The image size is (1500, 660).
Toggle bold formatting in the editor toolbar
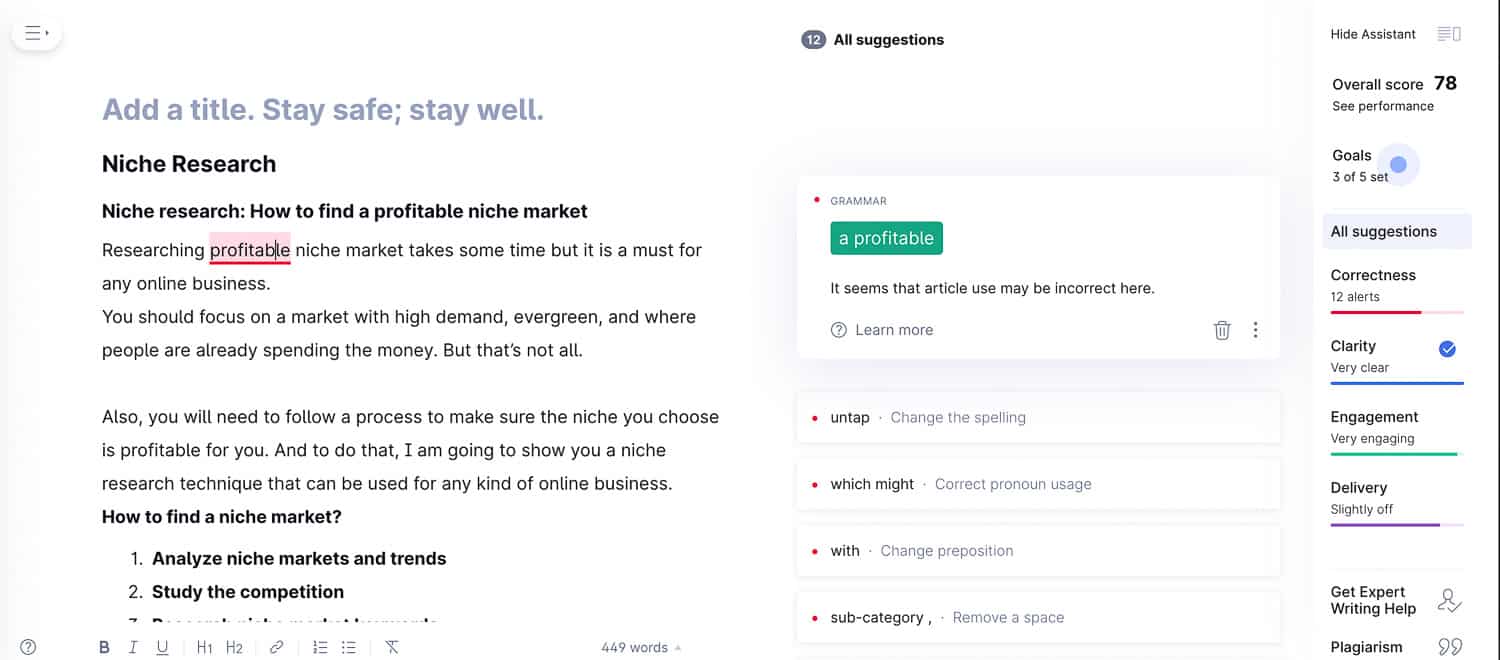point(104,647)
